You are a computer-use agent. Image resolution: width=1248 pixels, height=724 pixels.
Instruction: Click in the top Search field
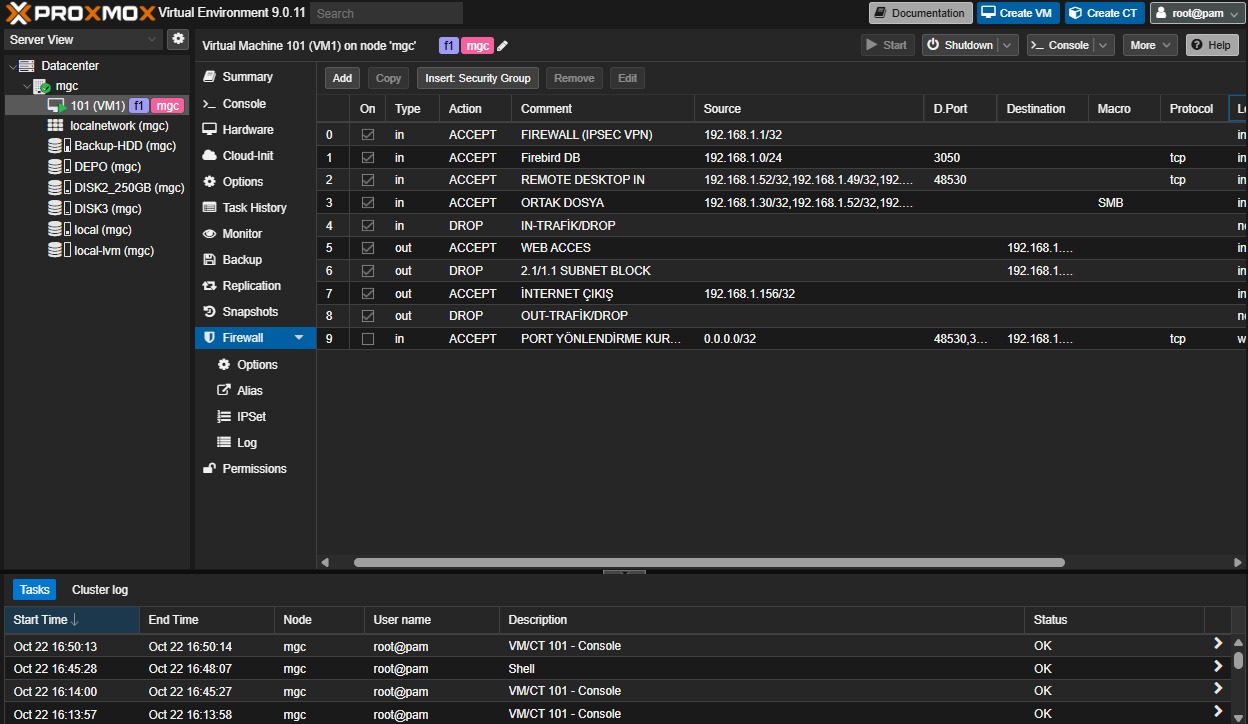pos(386,13)
